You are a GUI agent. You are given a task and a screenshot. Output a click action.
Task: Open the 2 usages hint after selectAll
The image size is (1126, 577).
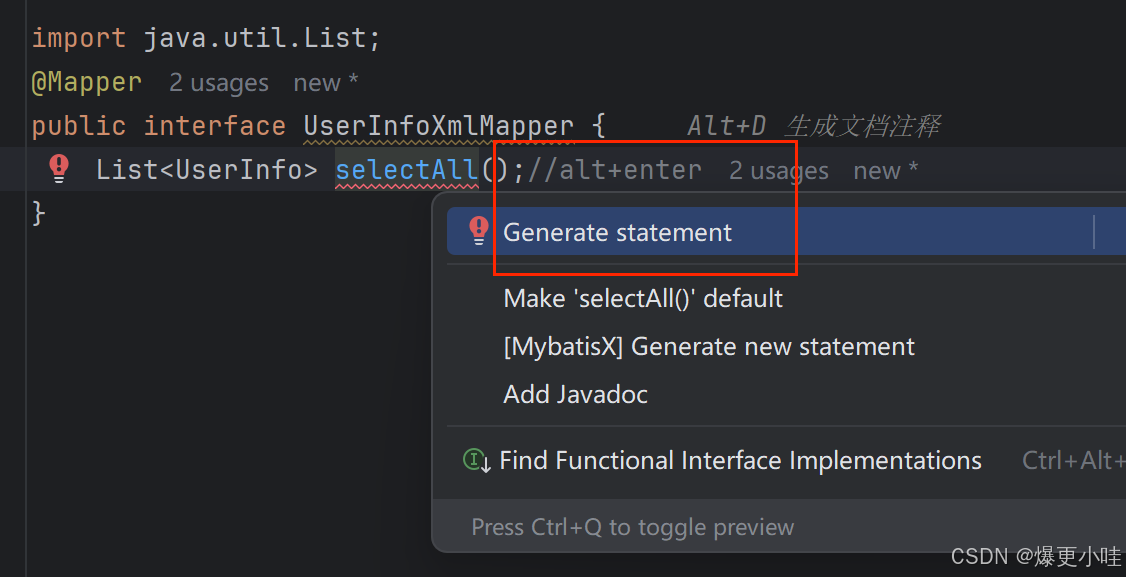779,171
